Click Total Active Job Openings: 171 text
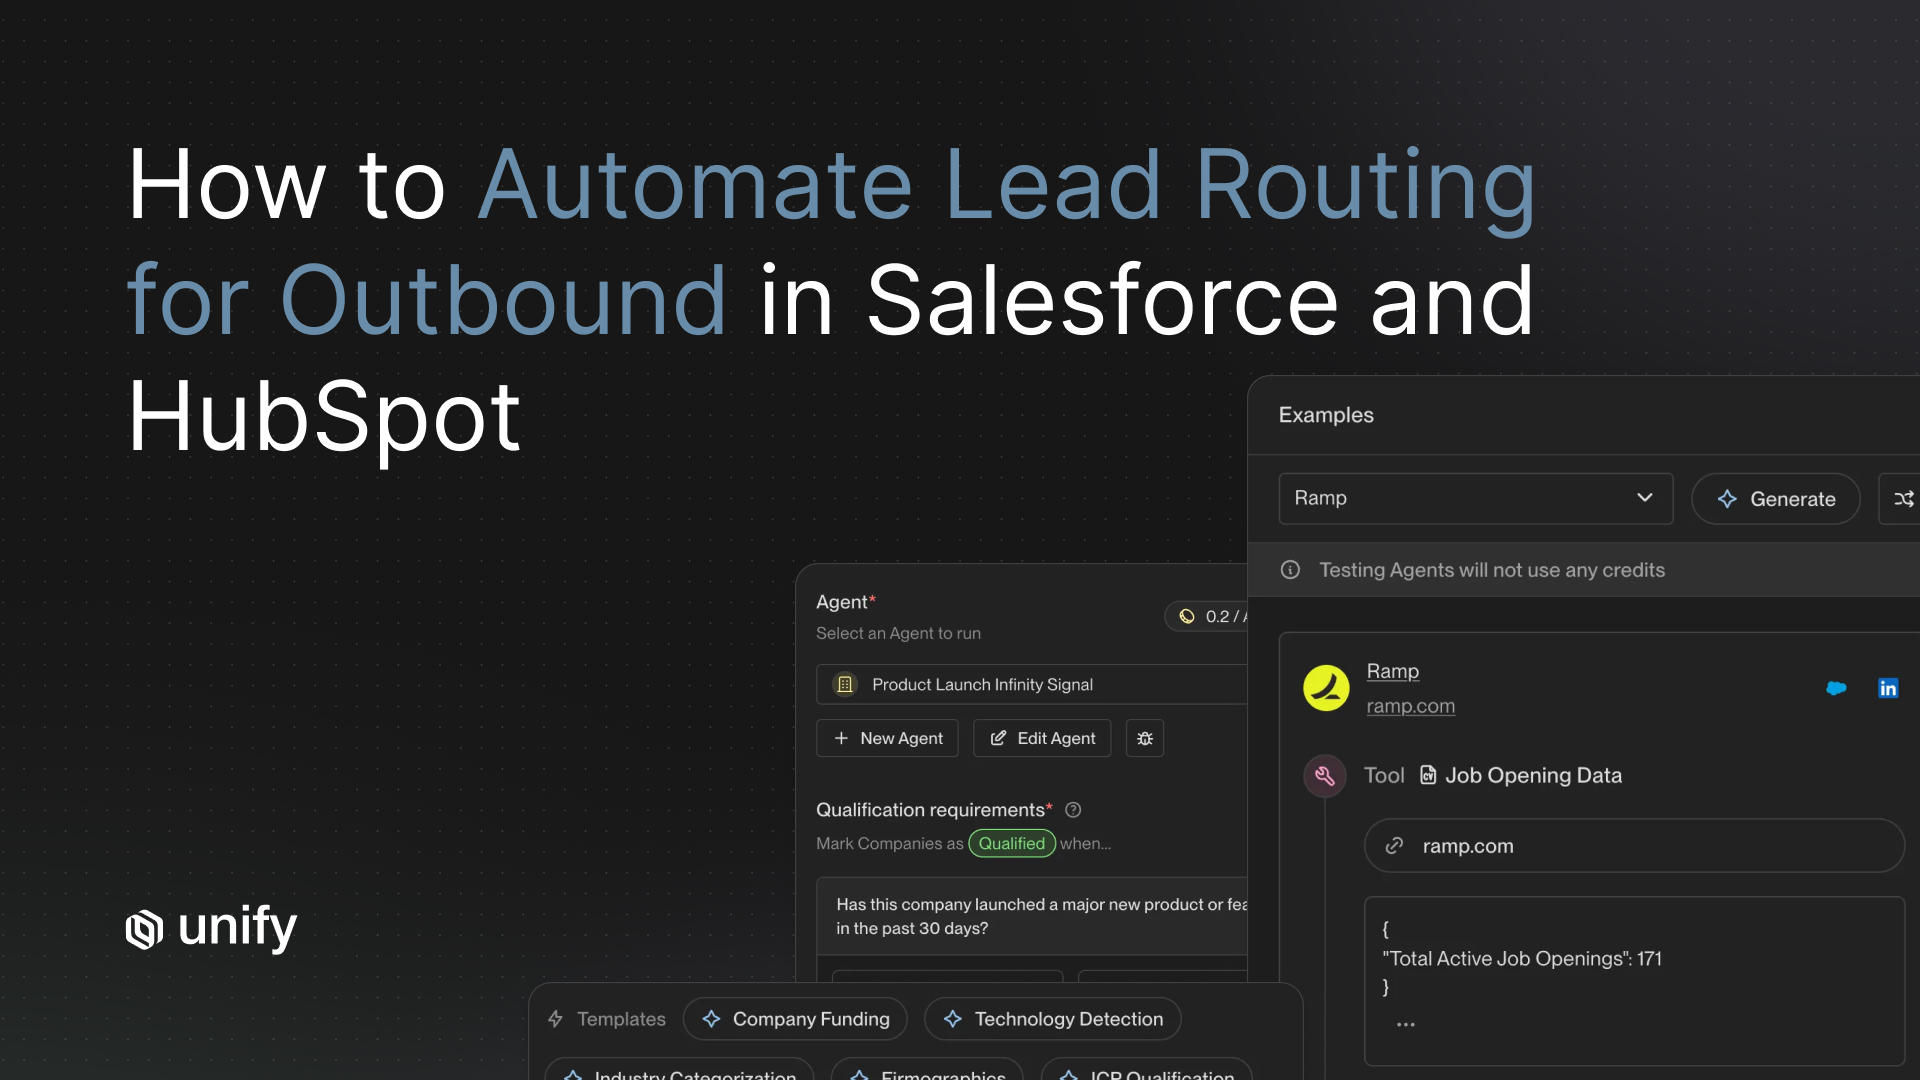1920x1080 pixels. coord(1521,958)
